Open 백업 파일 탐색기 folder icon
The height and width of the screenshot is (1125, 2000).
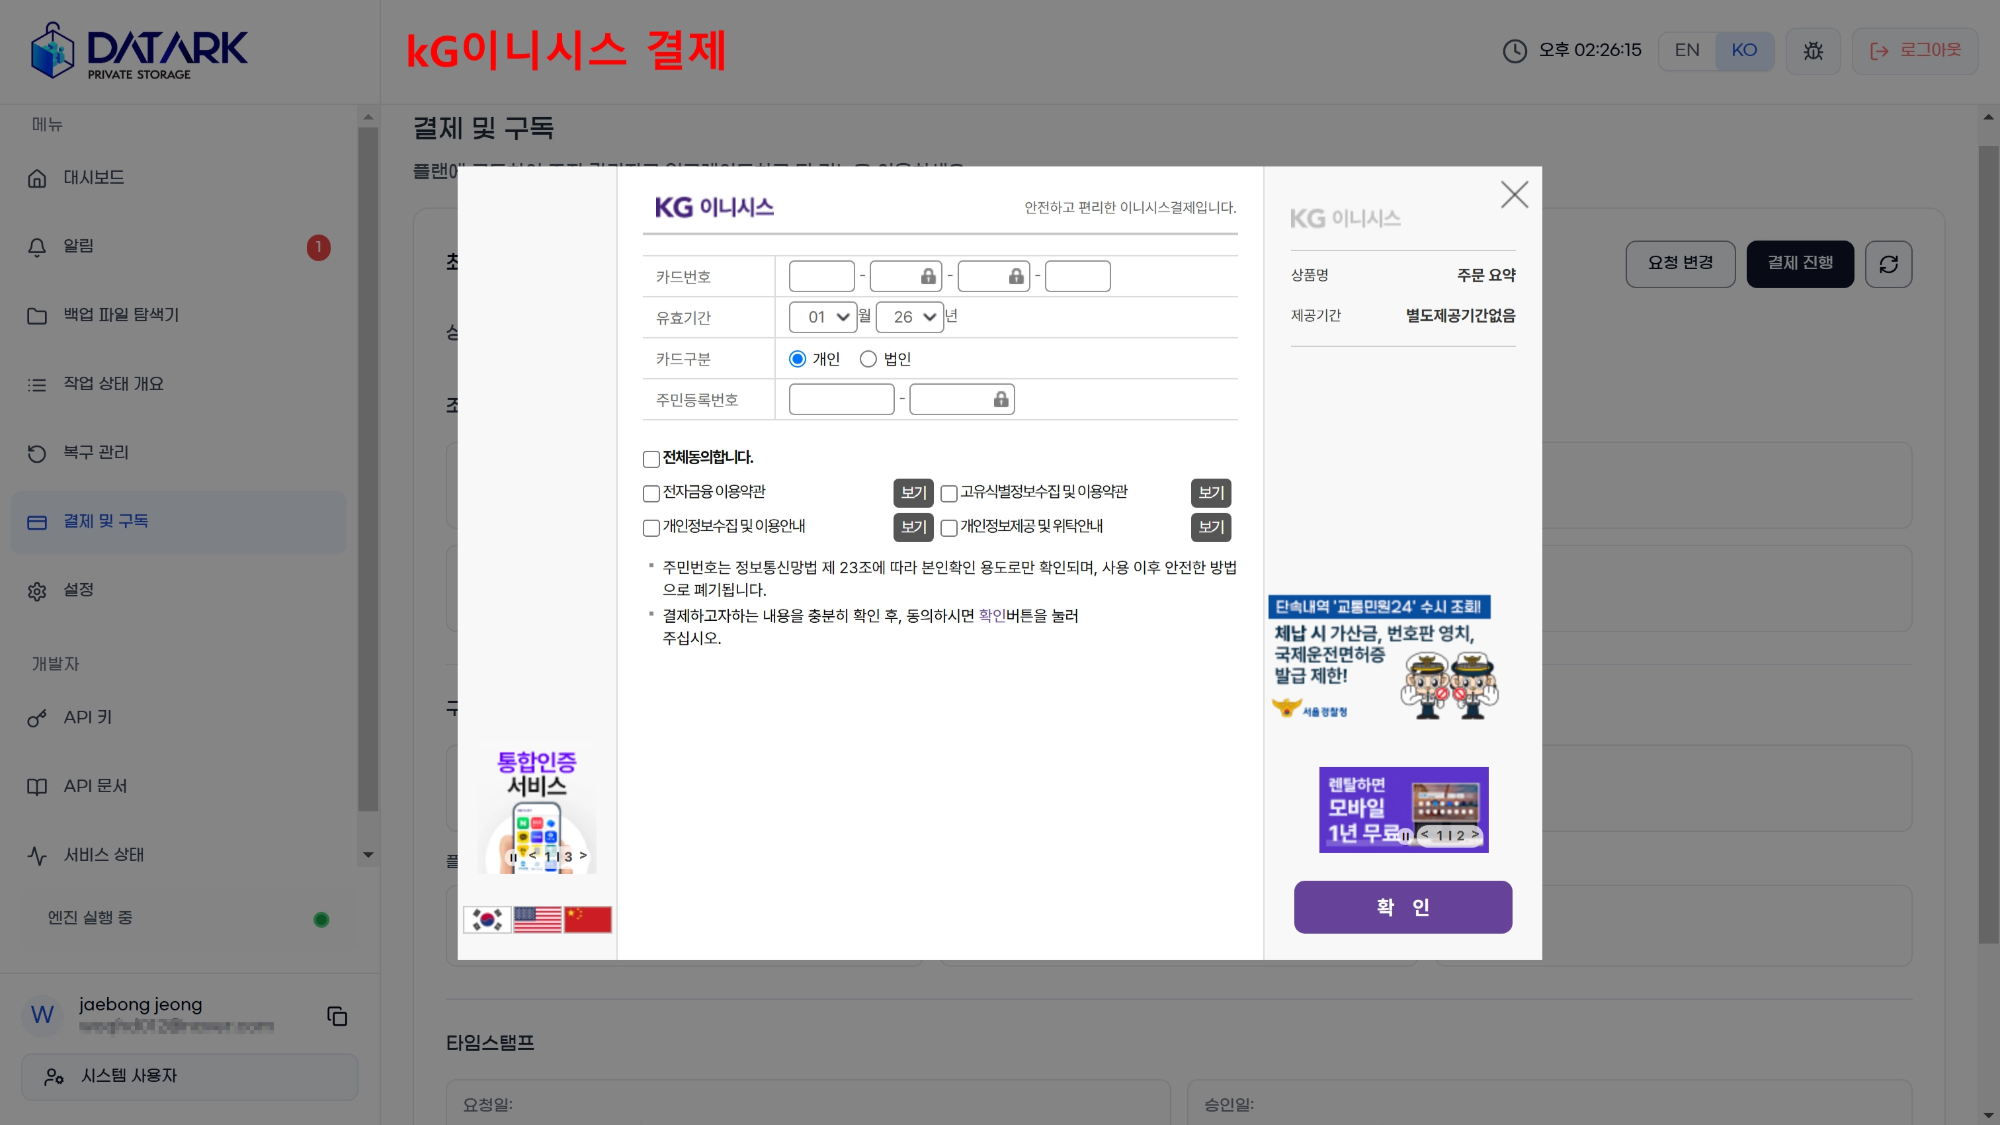37,316
